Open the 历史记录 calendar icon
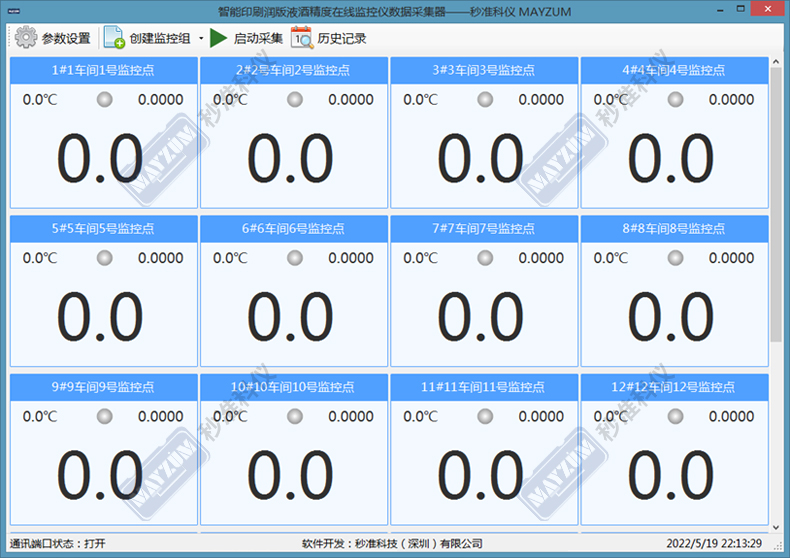 [302, 38]
